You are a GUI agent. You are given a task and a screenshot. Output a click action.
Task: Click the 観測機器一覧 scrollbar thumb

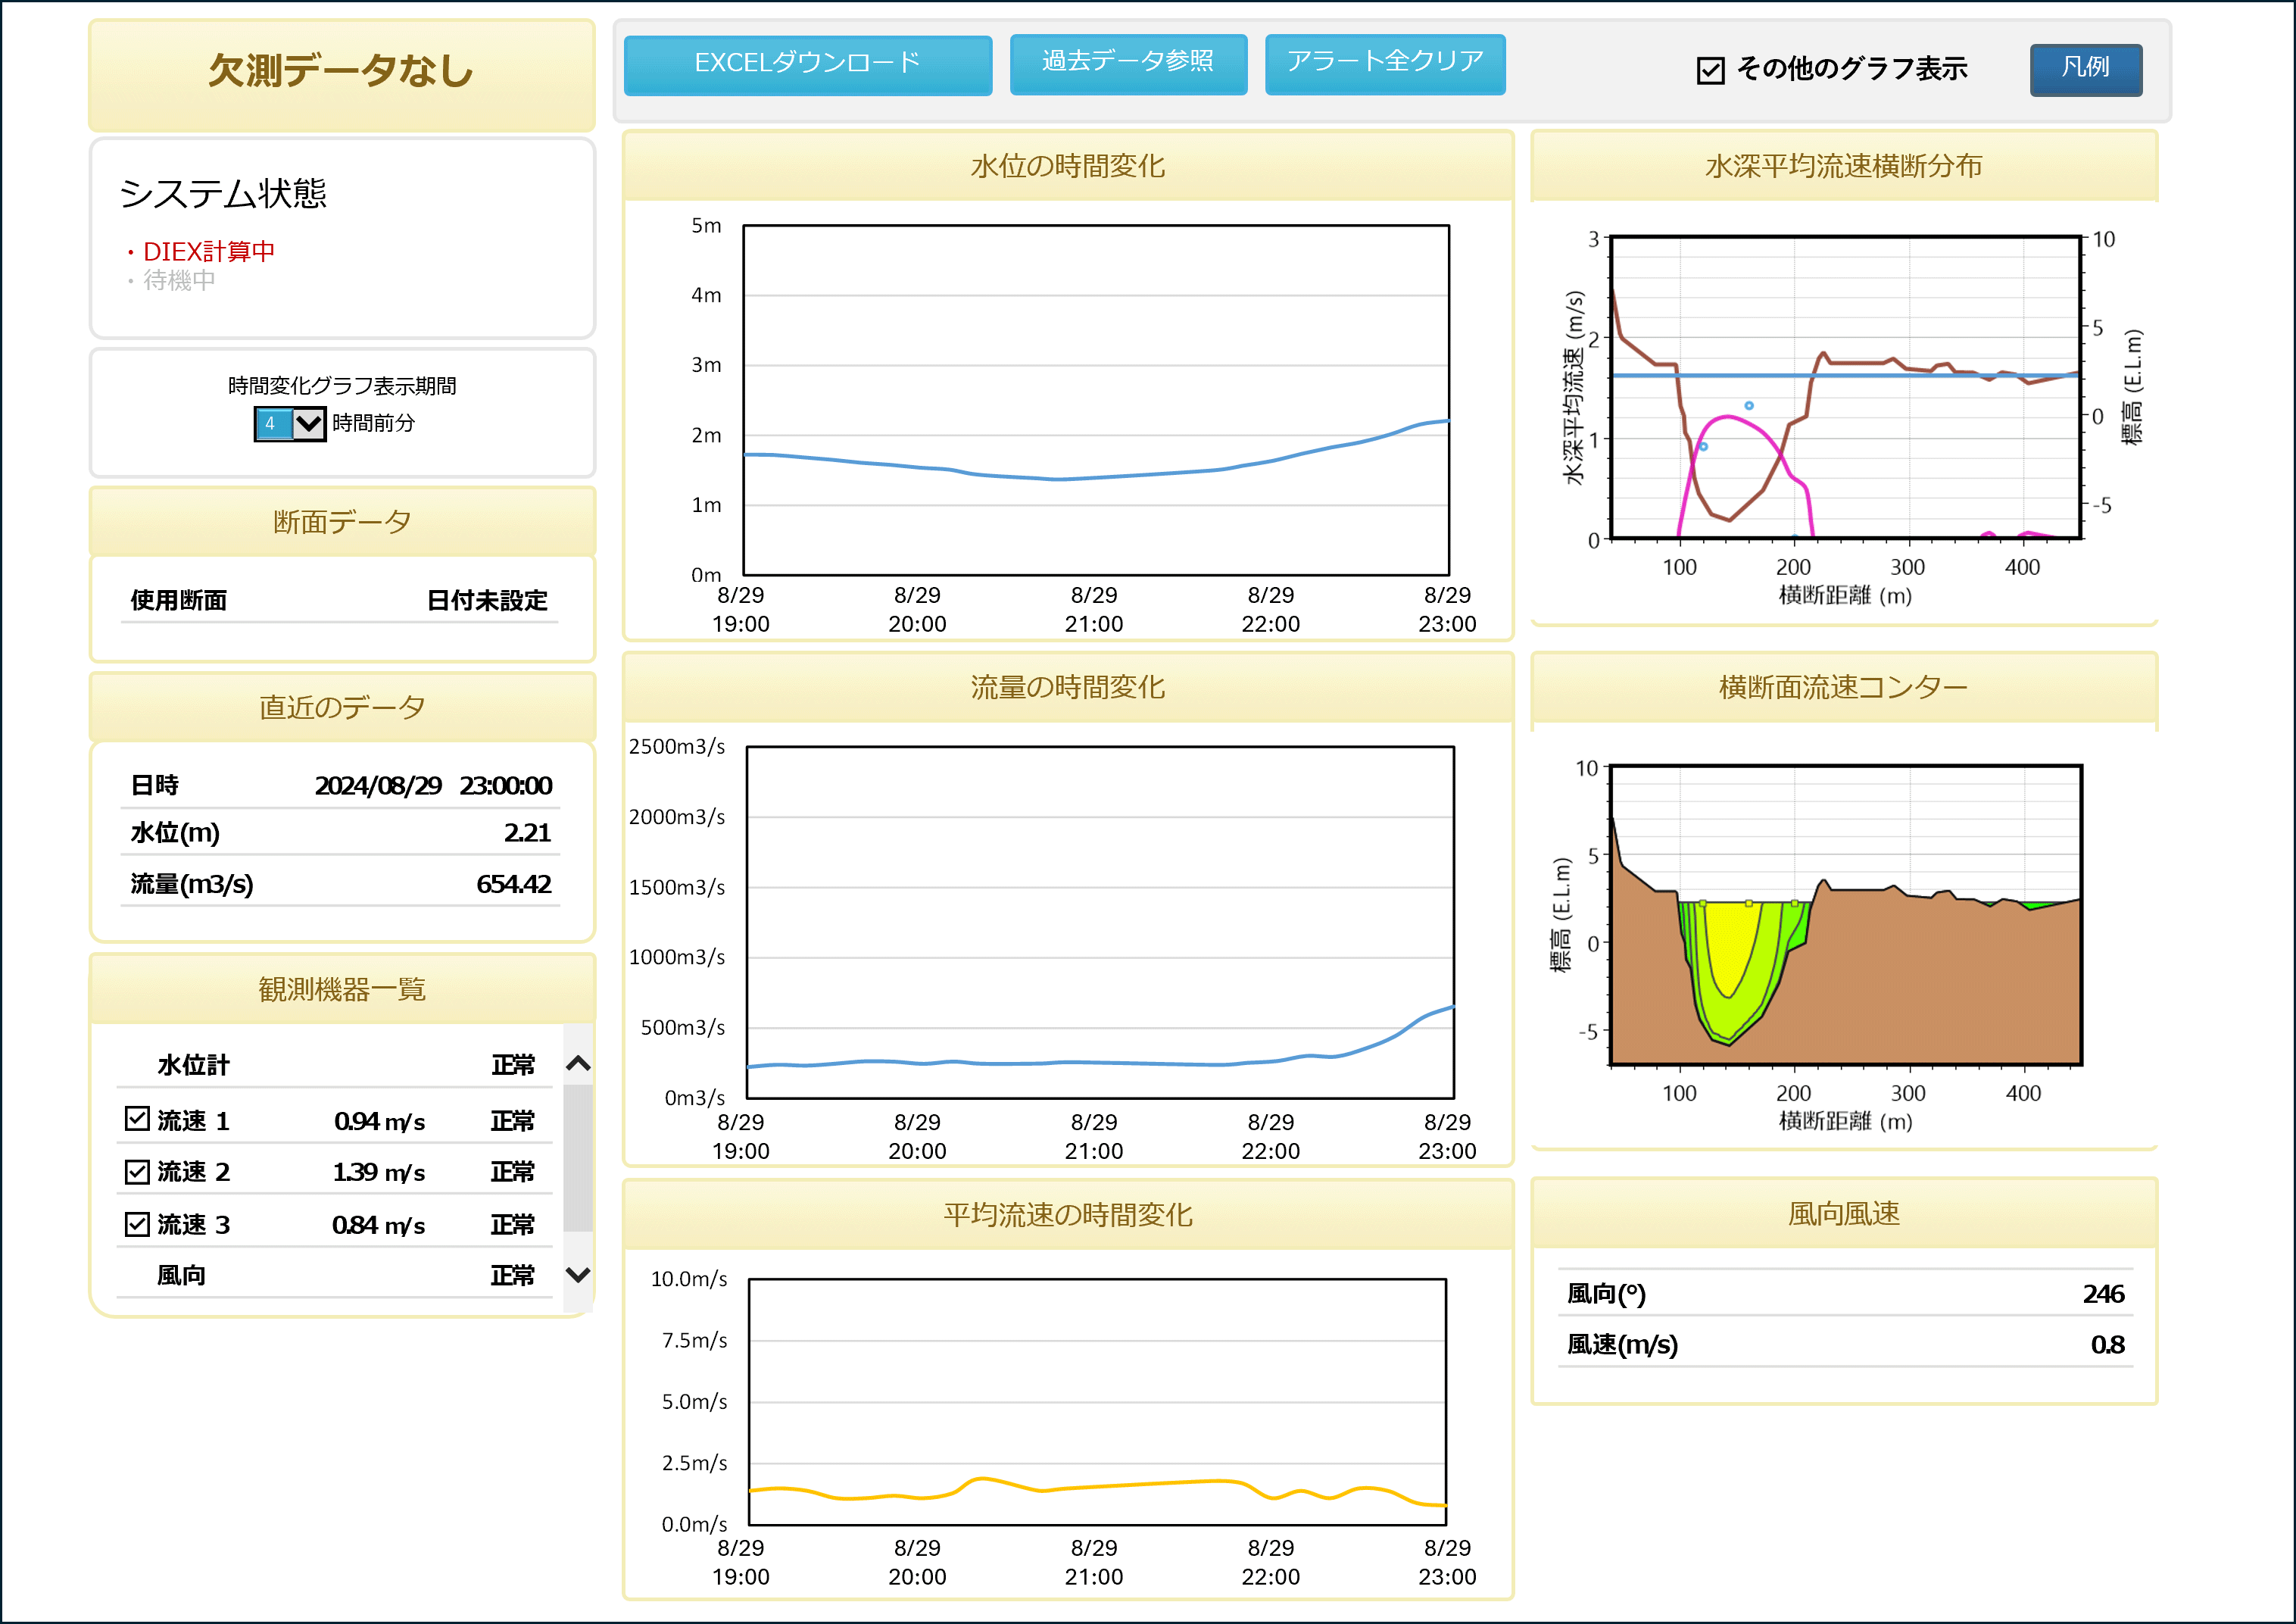pyautogui.click(x=578, y=1160)
